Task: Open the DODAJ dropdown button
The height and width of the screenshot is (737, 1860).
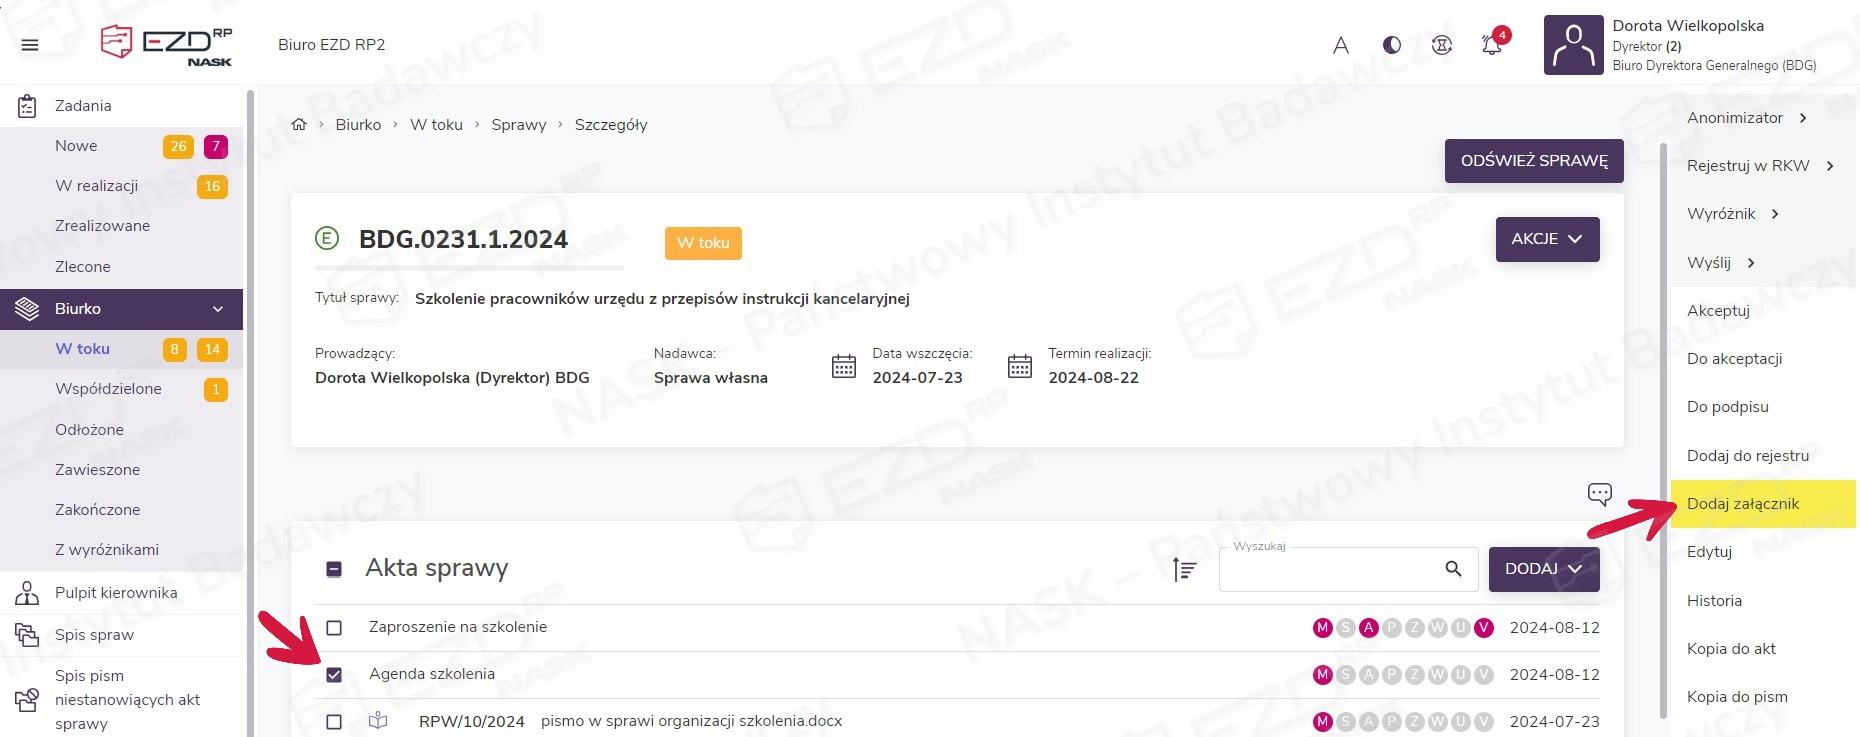Action: pos(1543,569)
